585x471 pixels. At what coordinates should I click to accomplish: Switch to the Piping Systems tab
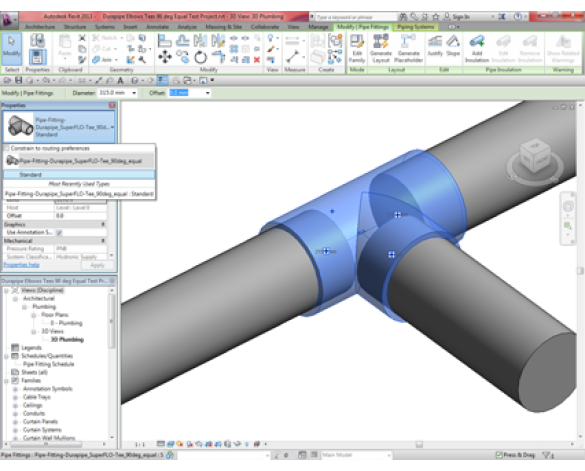[416, 27]
